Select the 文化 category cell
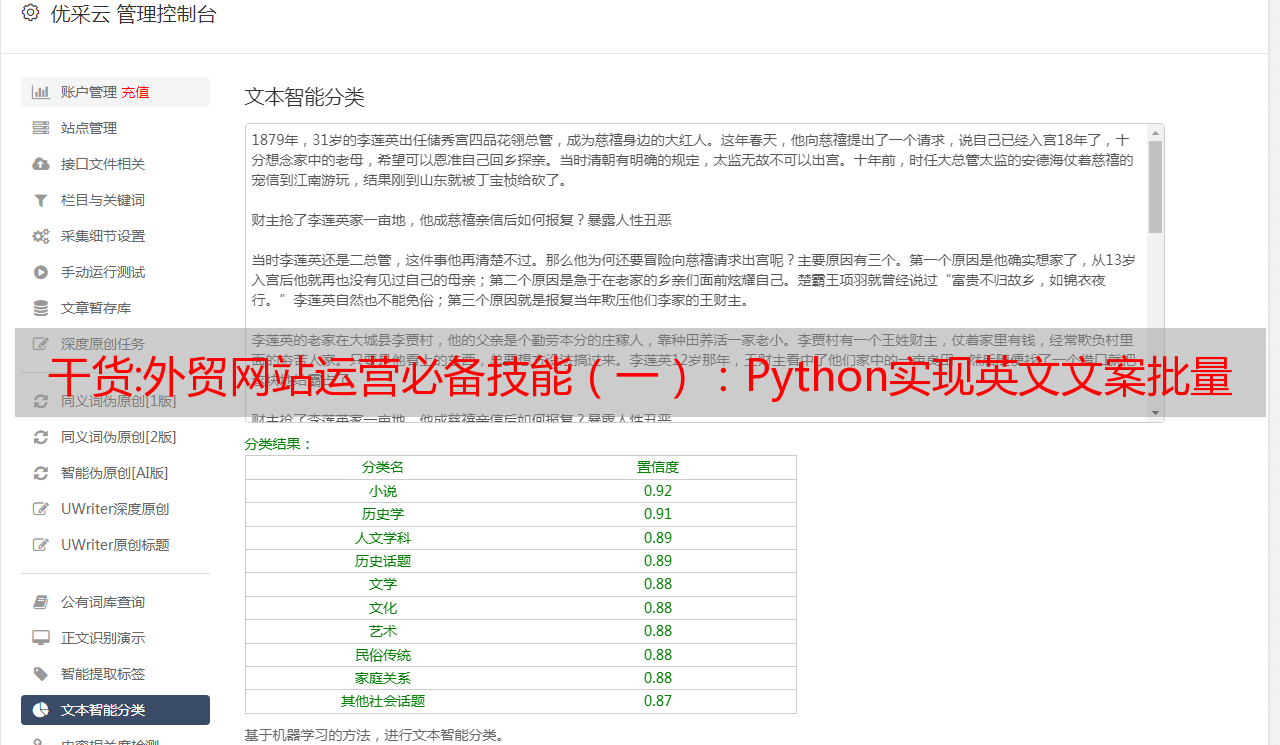Screen dimensions: 1280x745 tap(383, 608)
